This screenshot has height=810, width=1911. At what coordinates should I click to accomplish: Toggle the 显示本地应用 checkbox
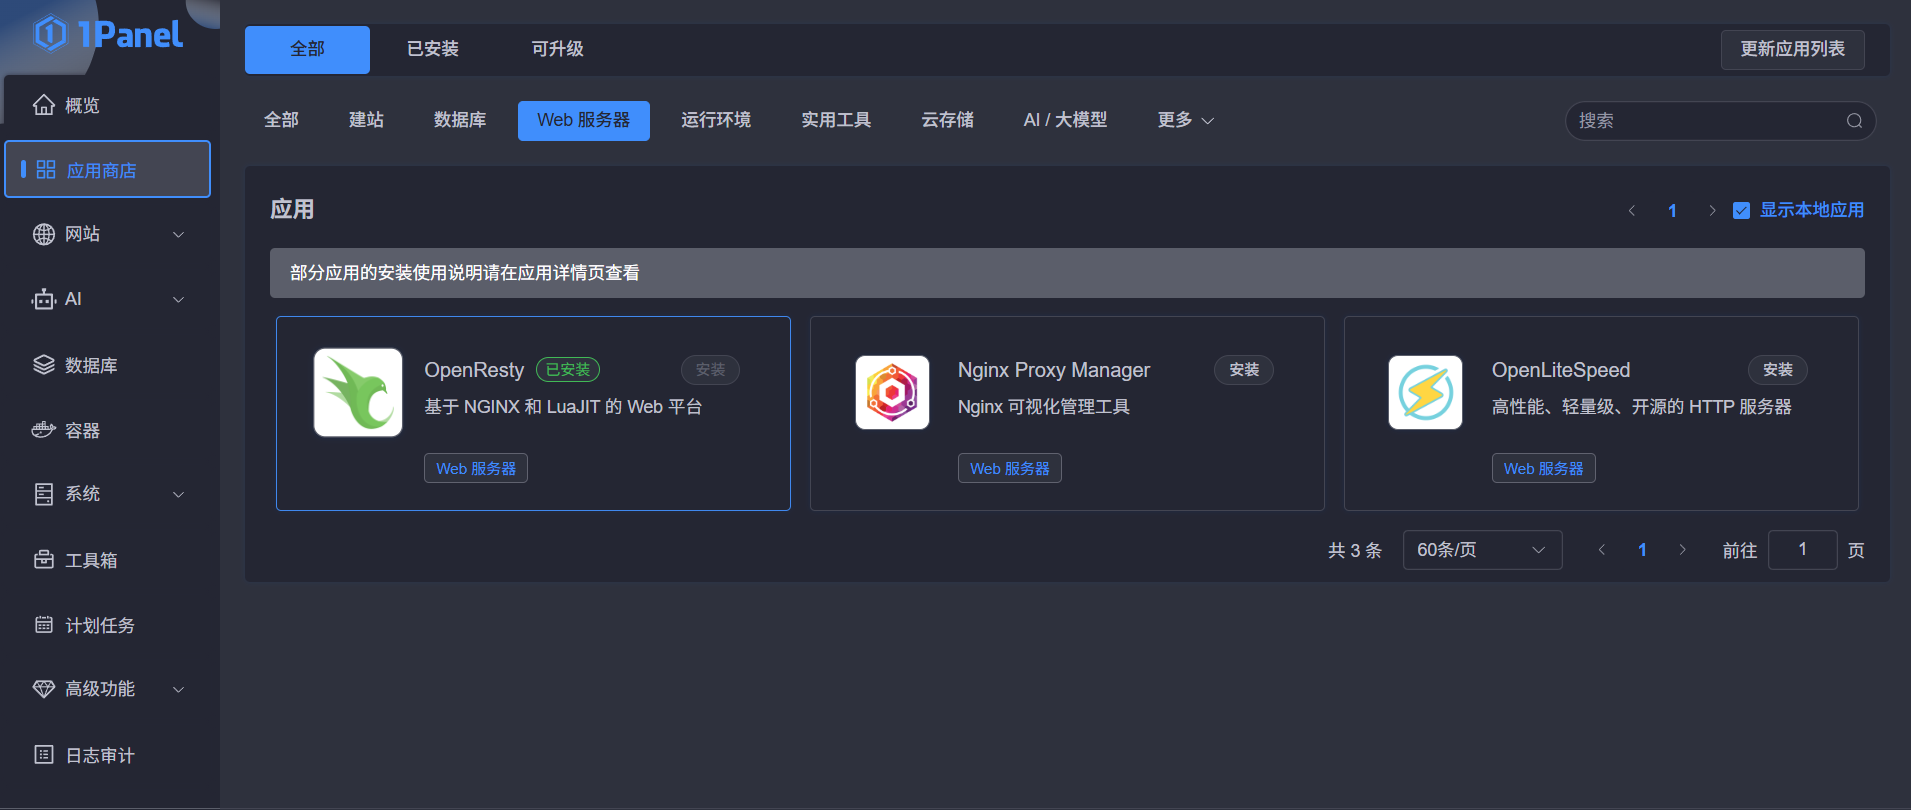pos(1741,210)
